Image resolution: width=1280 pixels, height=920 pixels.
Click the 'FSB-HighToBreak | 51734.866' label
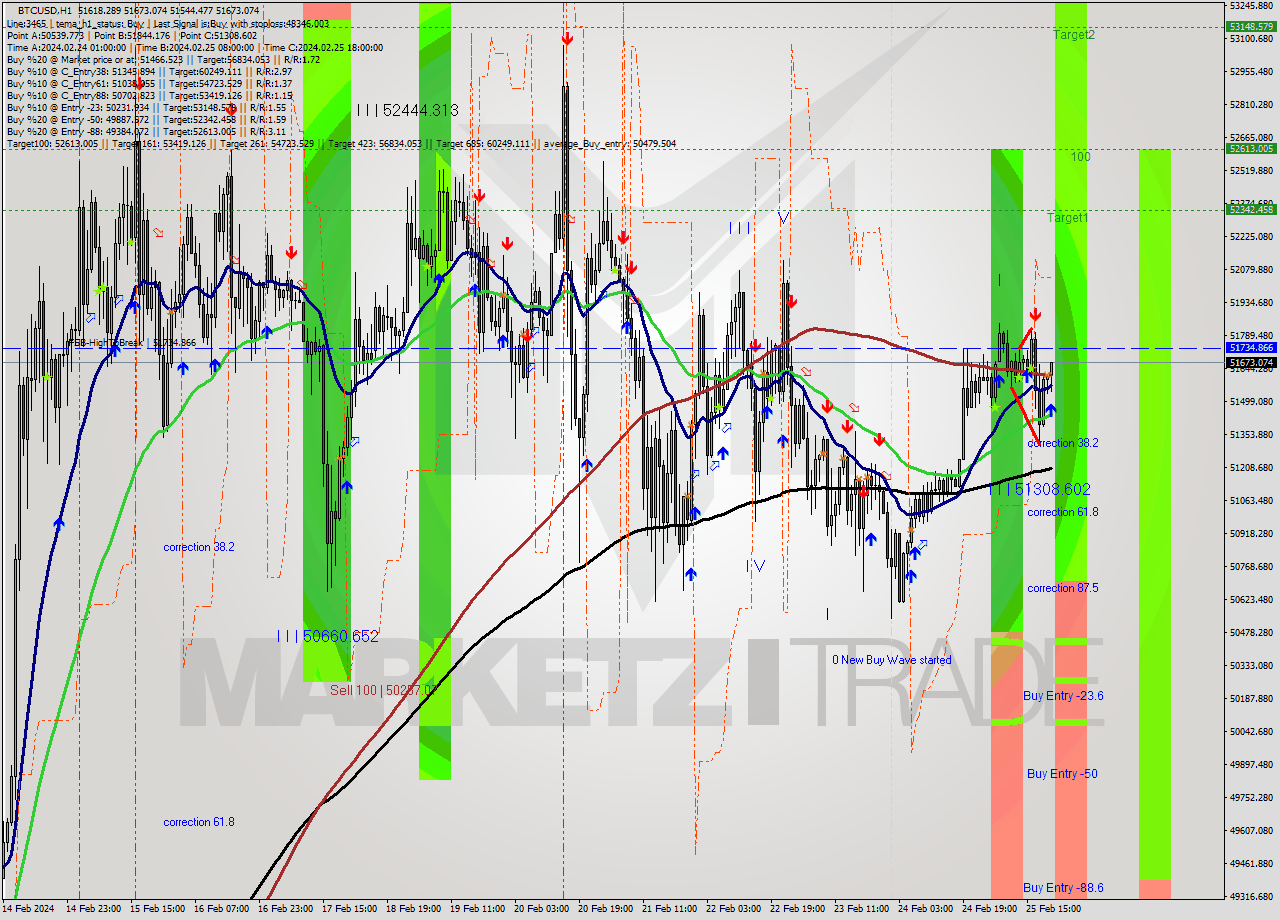[131, 342]
